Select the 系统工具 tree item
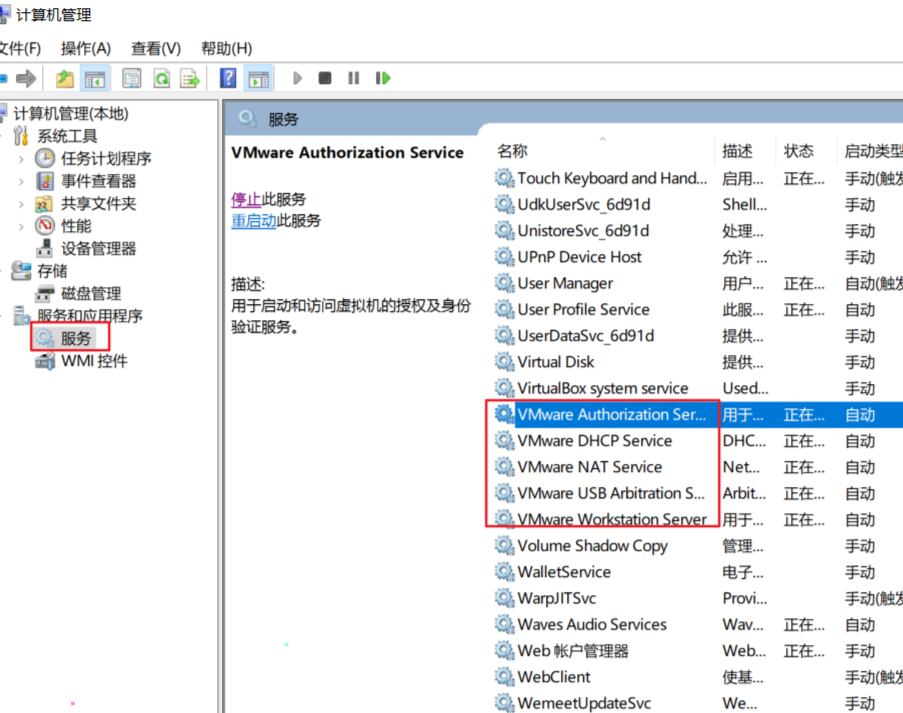The width and height of the screenshot is (903, 713). [67, 136]
